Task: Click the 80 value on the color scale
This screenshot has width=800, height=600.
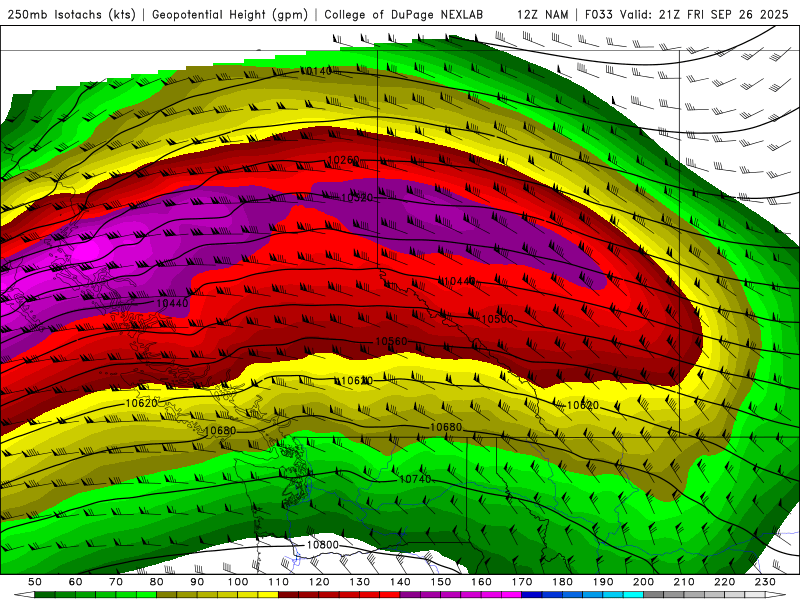Action: (x=157, y=582)
